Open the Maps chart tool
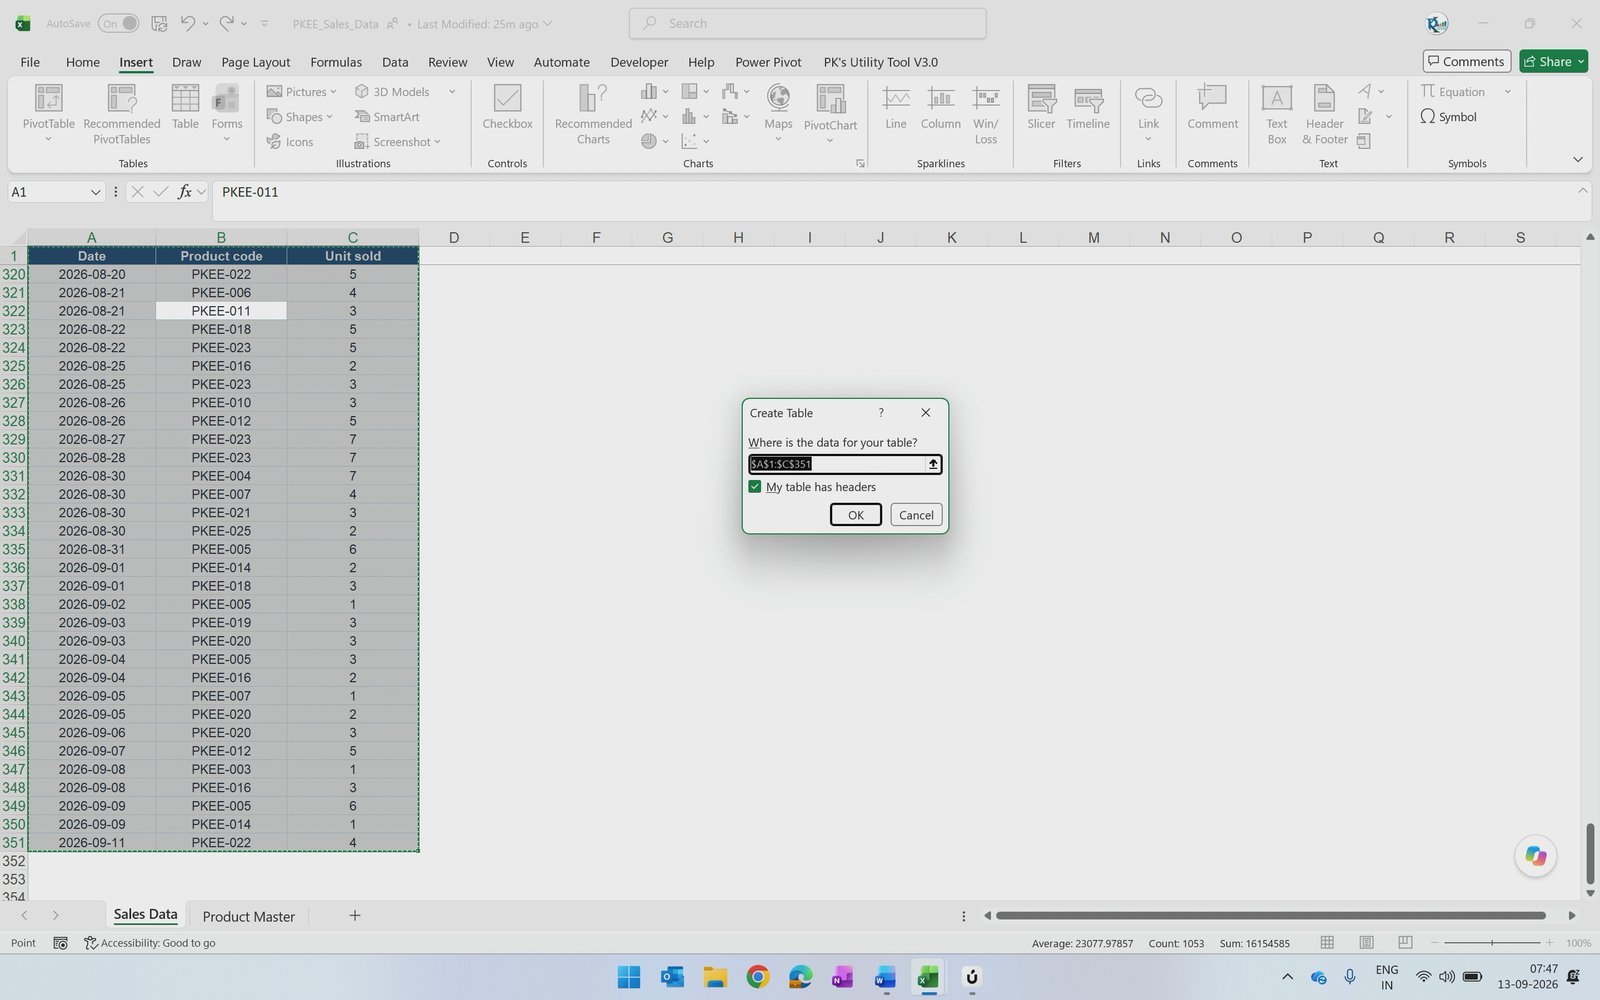 778,112
